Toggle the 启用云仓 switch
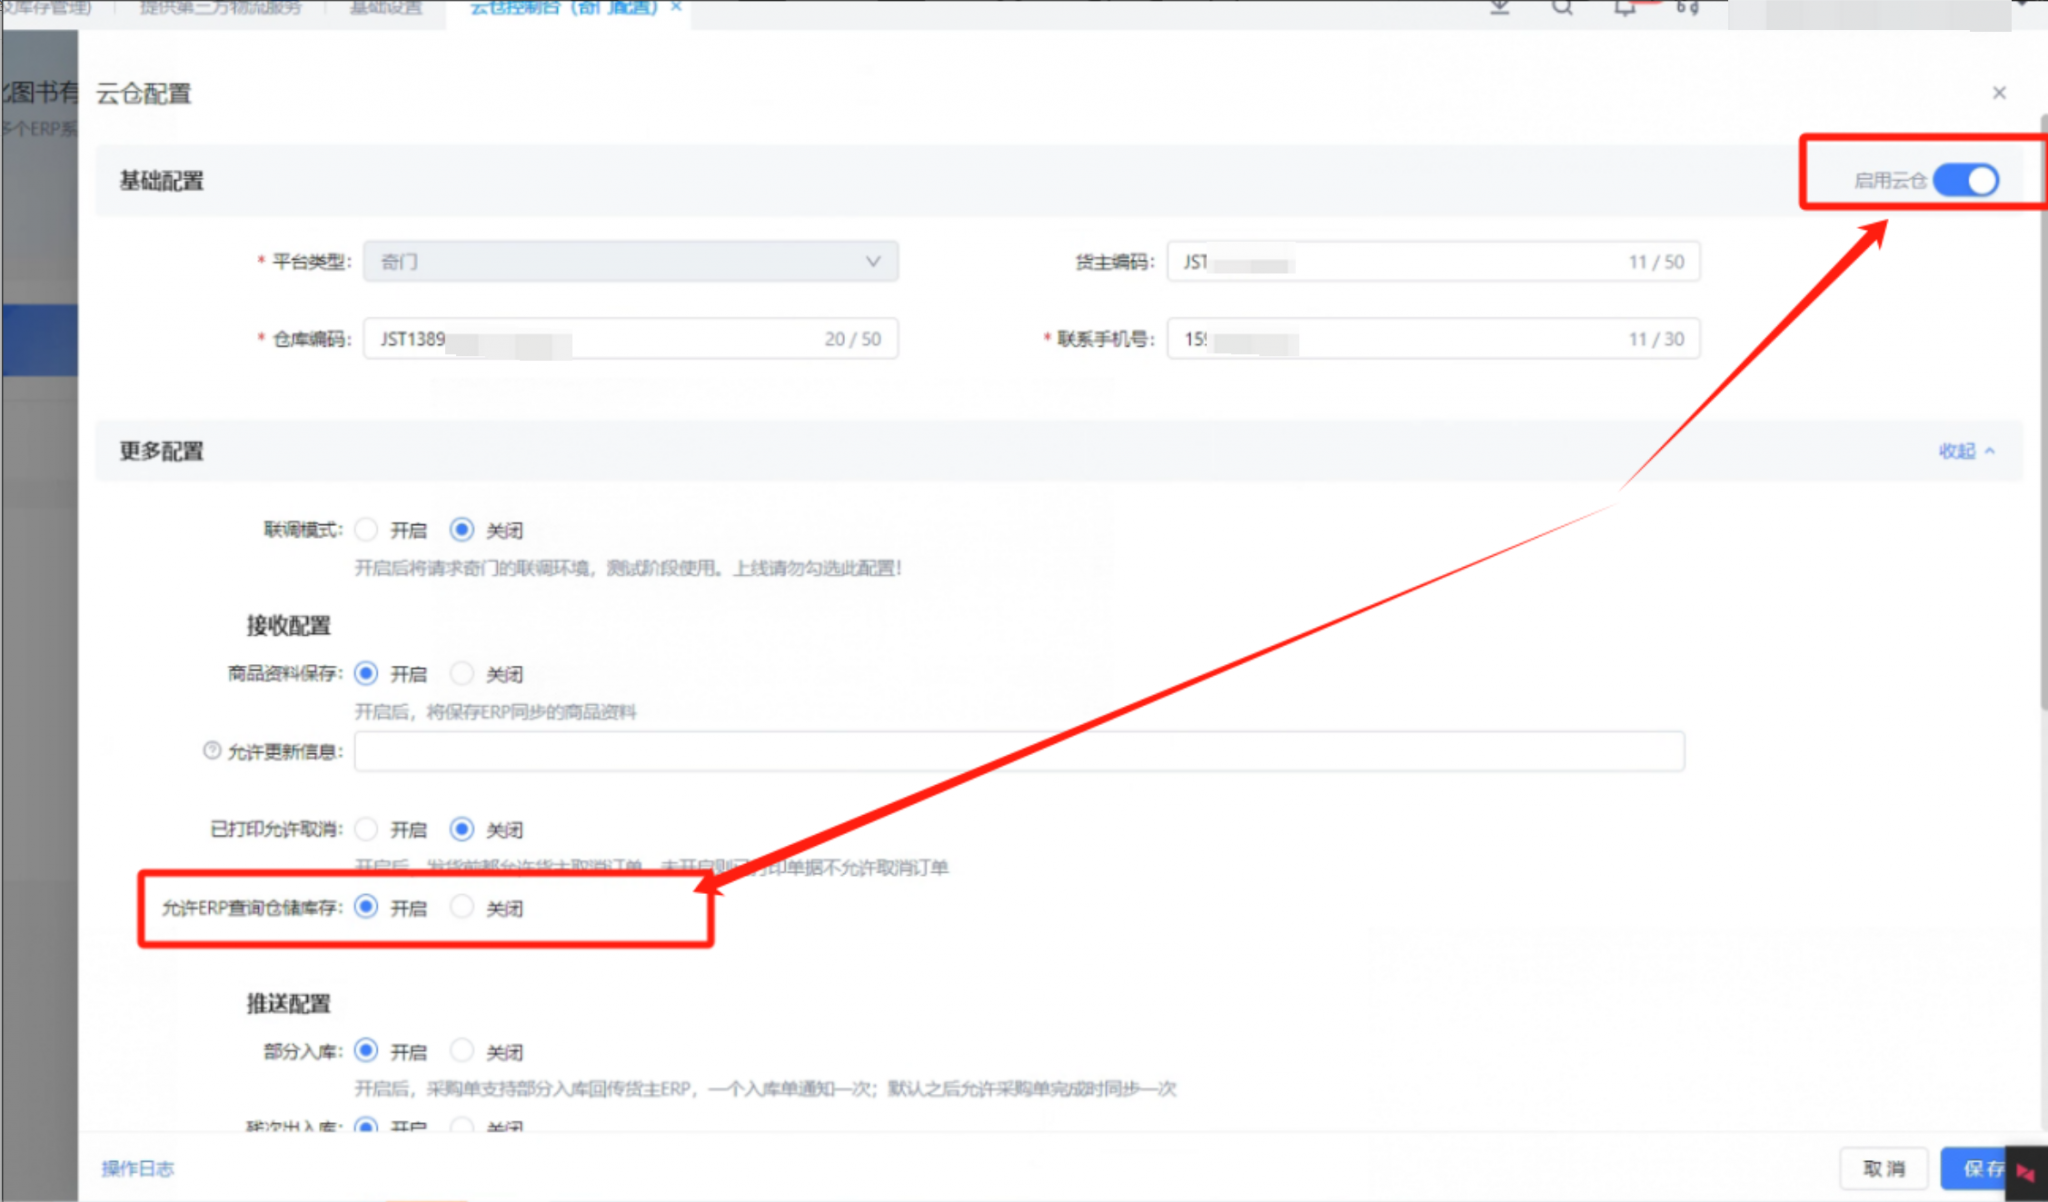2048x1202 pixels. pyautogui.click(x=1965, y=180)
